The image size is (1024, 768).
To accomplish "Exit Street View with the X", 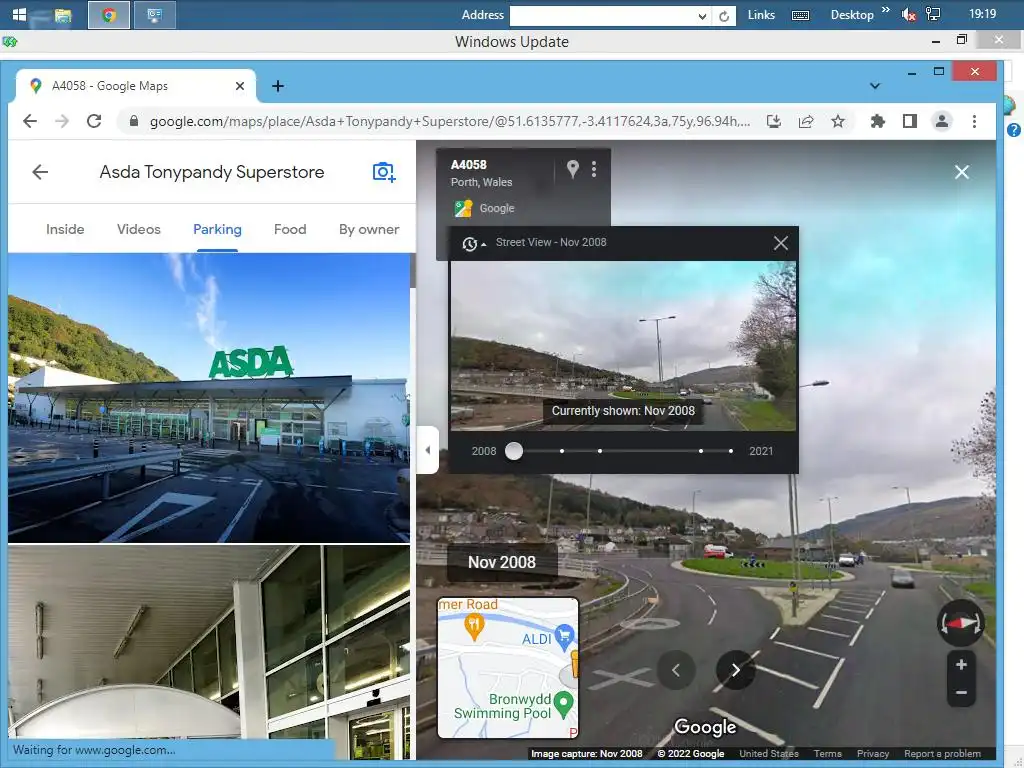I will click(x=961, y=172).
